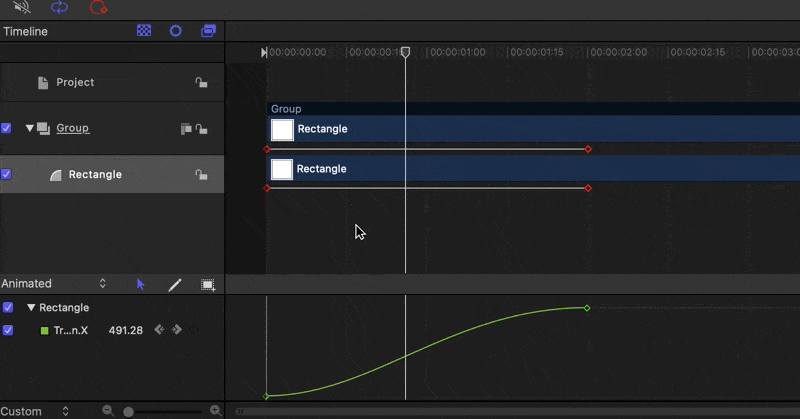Viewport: 800px width, 419px height.
Task: Select end keyframe diamond under Group track
Action: point(588,149)
